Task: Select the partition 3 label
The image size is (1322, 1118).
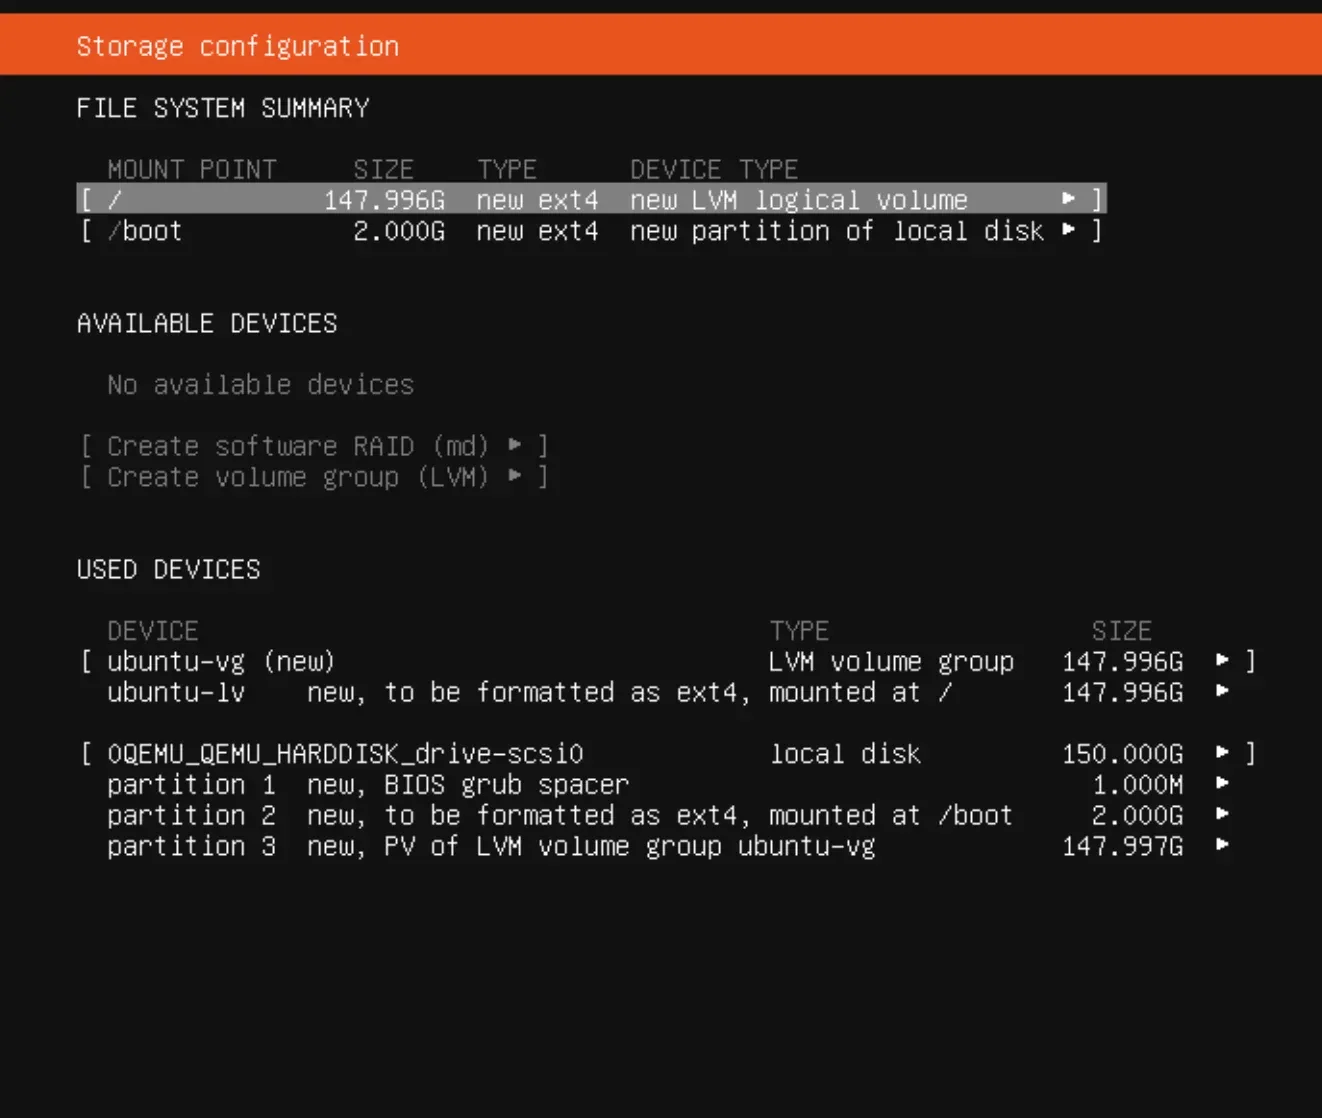Action: 191,846
